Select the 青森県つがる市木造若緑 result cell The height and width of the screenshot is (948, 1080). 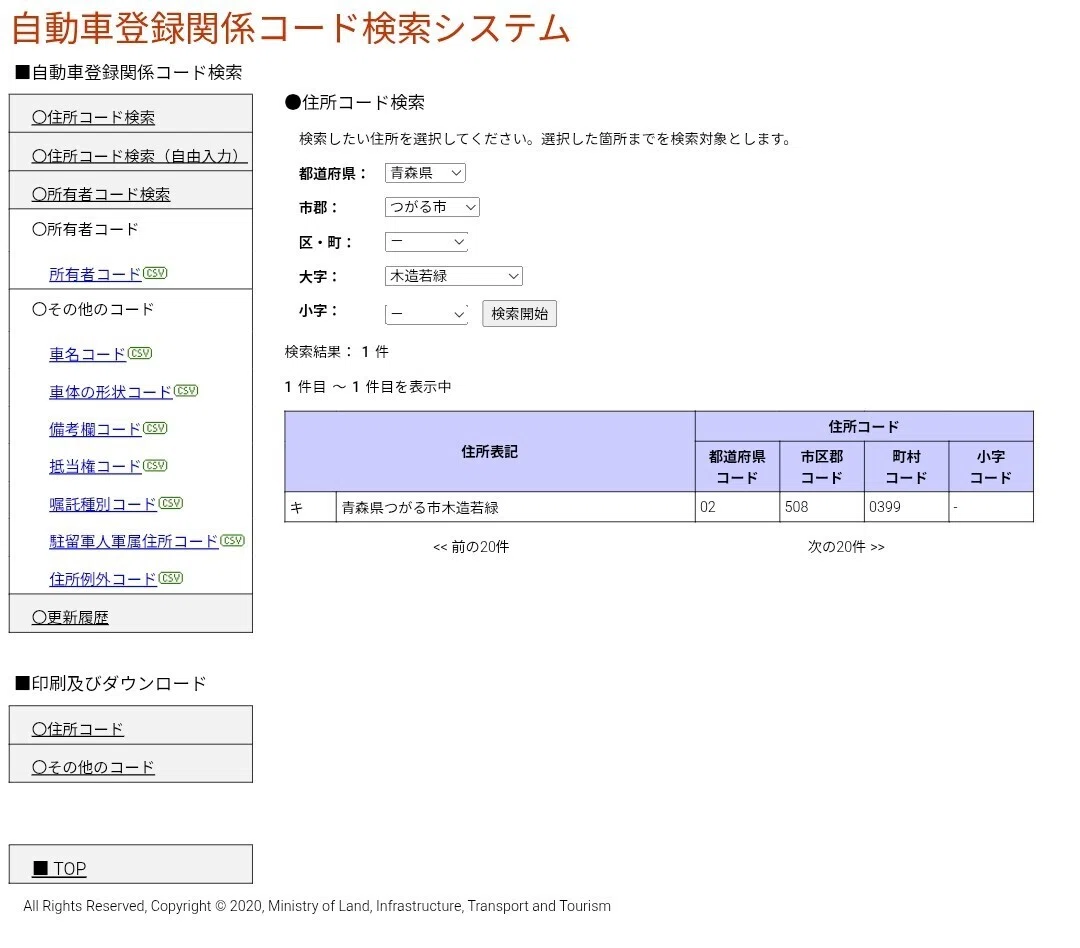(x=515, y=507)
